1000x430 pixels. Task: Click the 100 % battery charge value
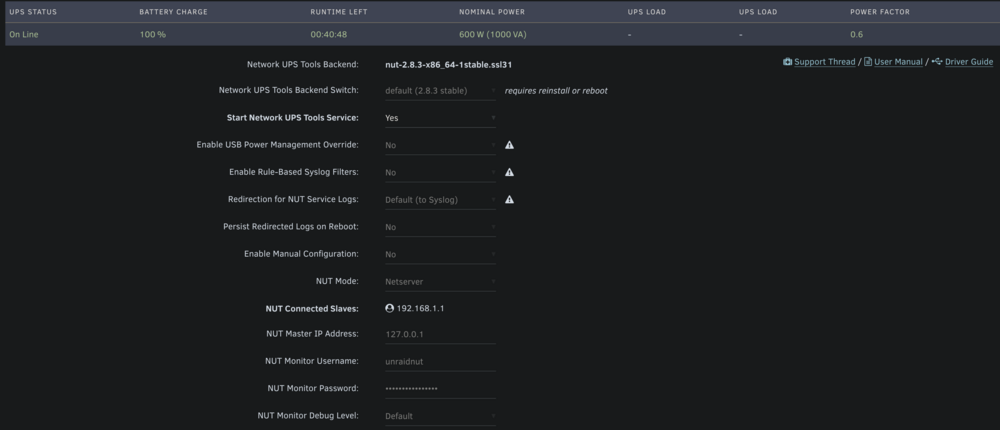152,34
